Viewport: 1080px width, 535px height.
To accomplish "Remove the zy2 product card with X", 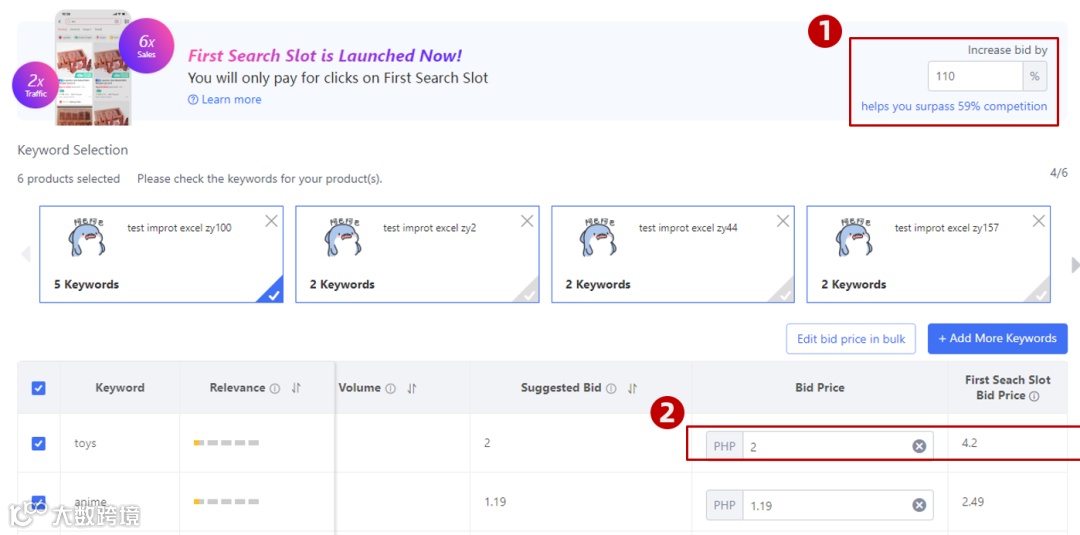I will (x=527, y=221).
